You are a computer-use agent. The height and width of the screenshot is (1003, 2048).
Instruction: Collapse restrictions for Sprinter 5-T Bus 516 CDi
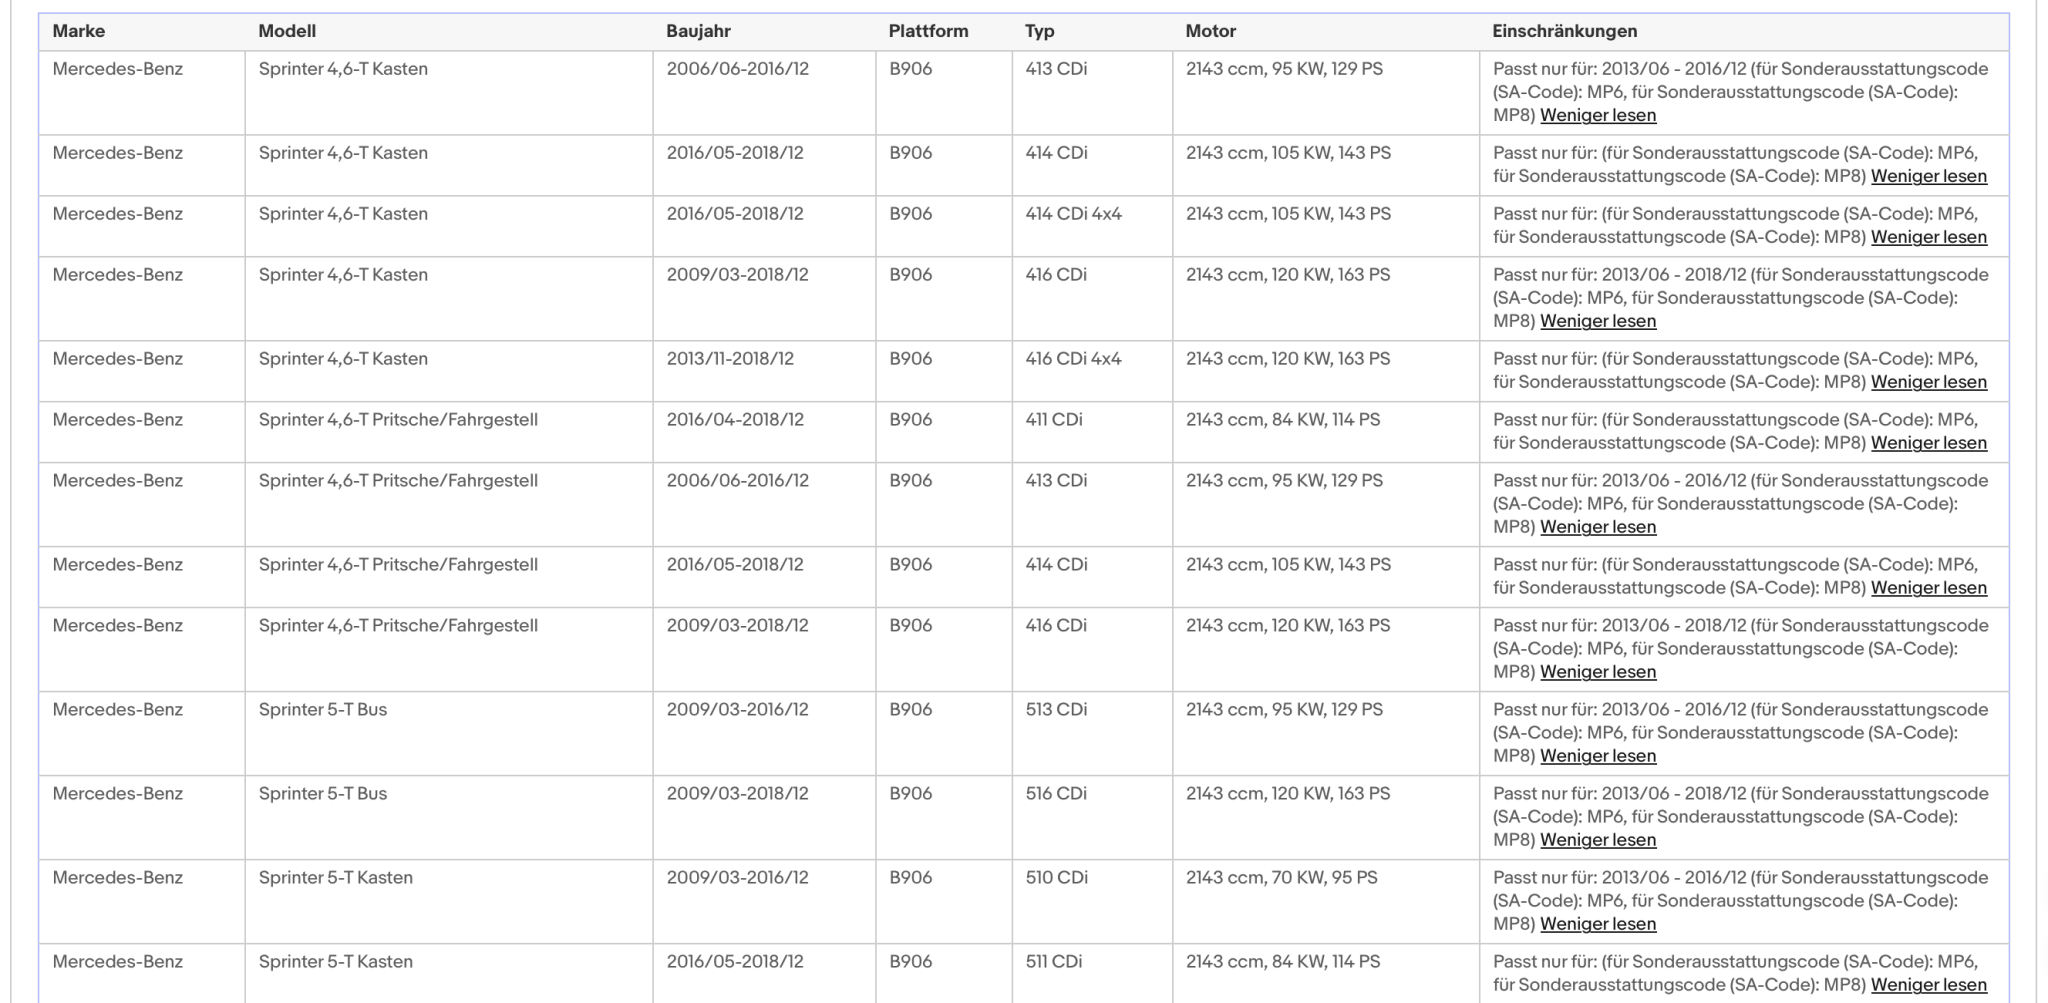point(1598,840)
